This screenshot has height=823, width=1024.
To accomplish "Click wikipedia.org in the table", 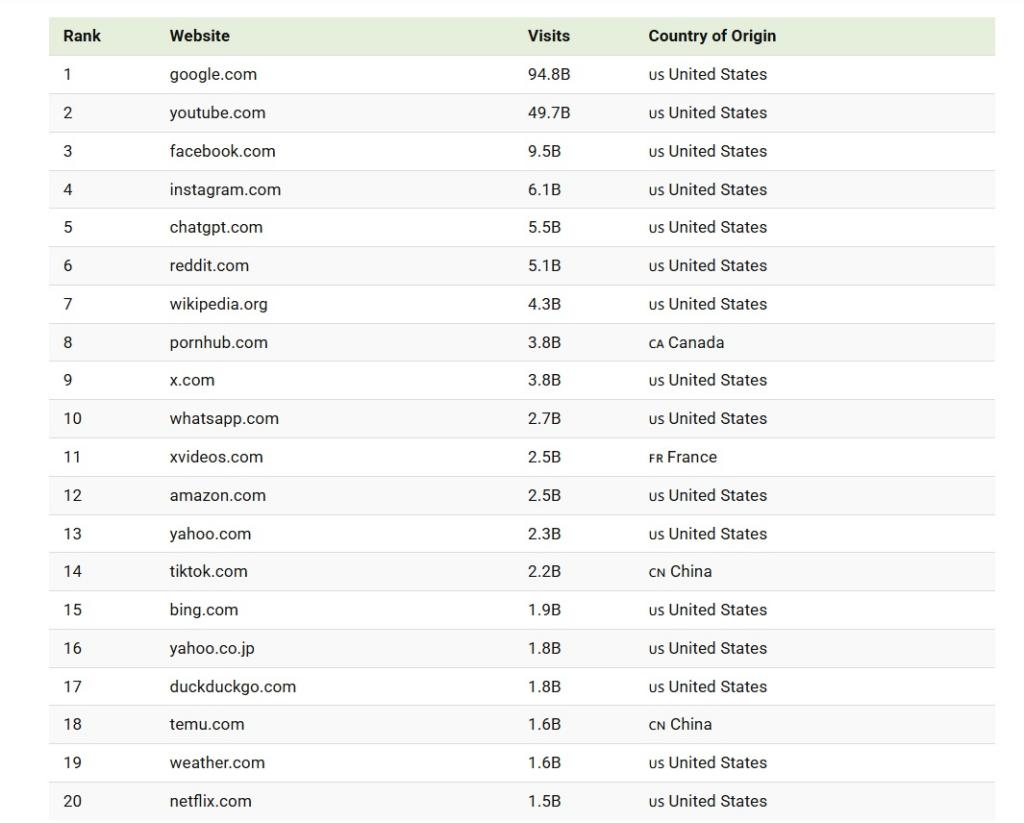I will [x=218, y=304].
